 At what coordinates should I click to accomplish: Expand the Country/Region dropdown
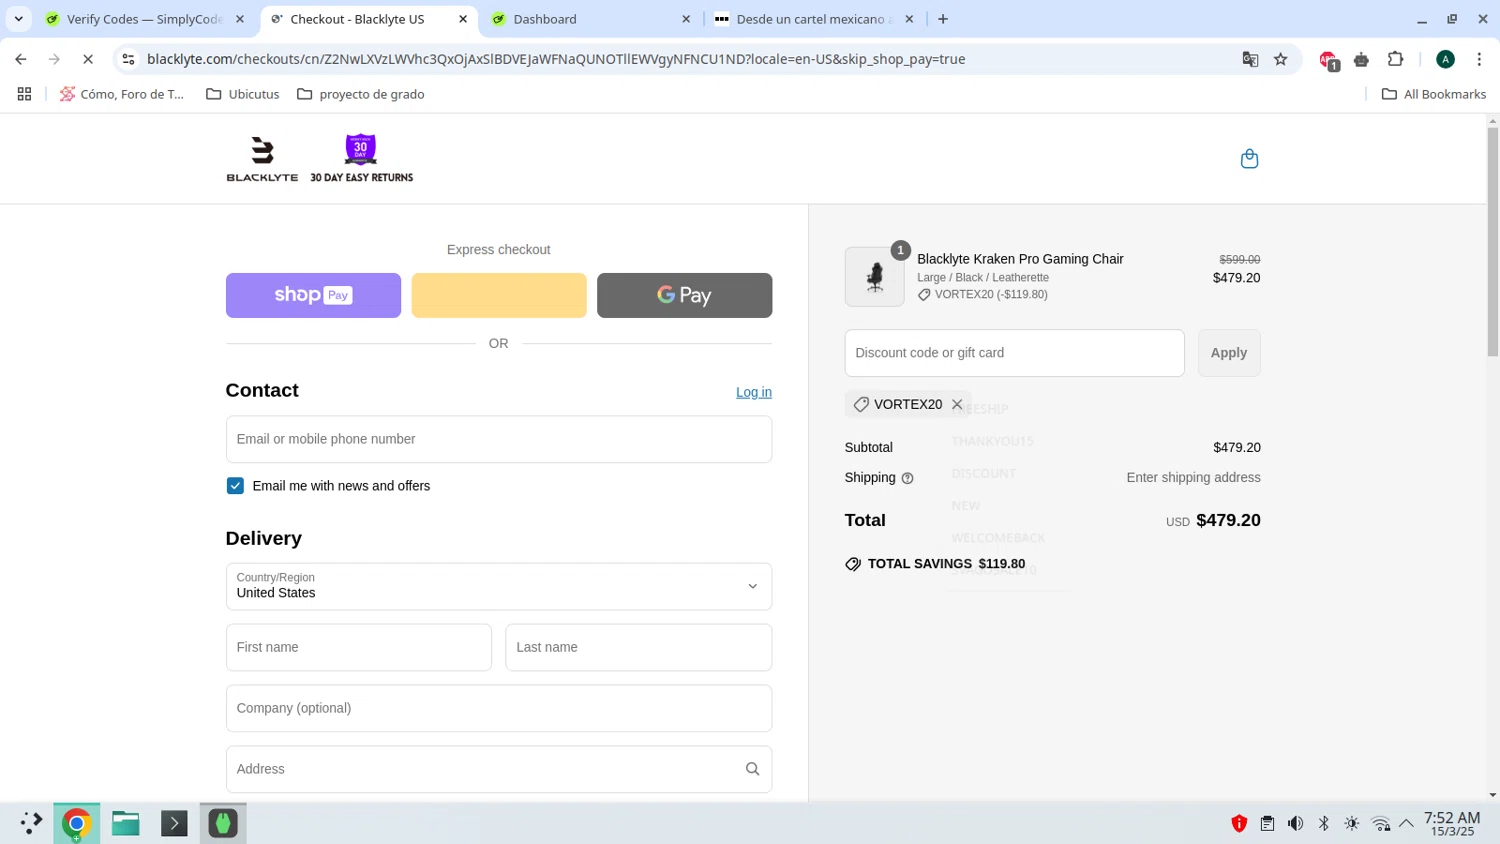tap(499, 586)
